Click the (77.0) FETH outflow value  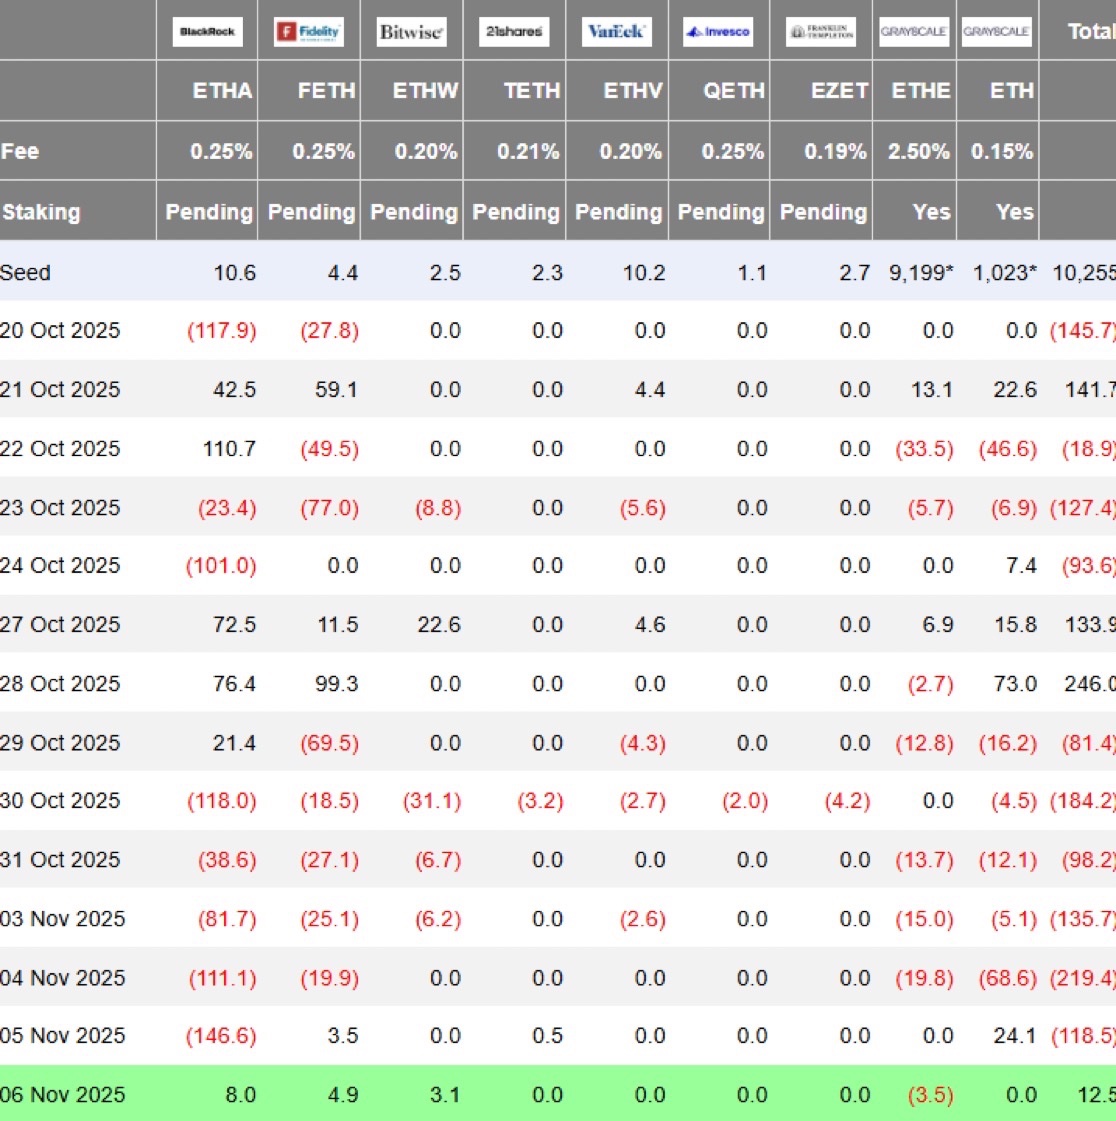(x=330, y=508)
